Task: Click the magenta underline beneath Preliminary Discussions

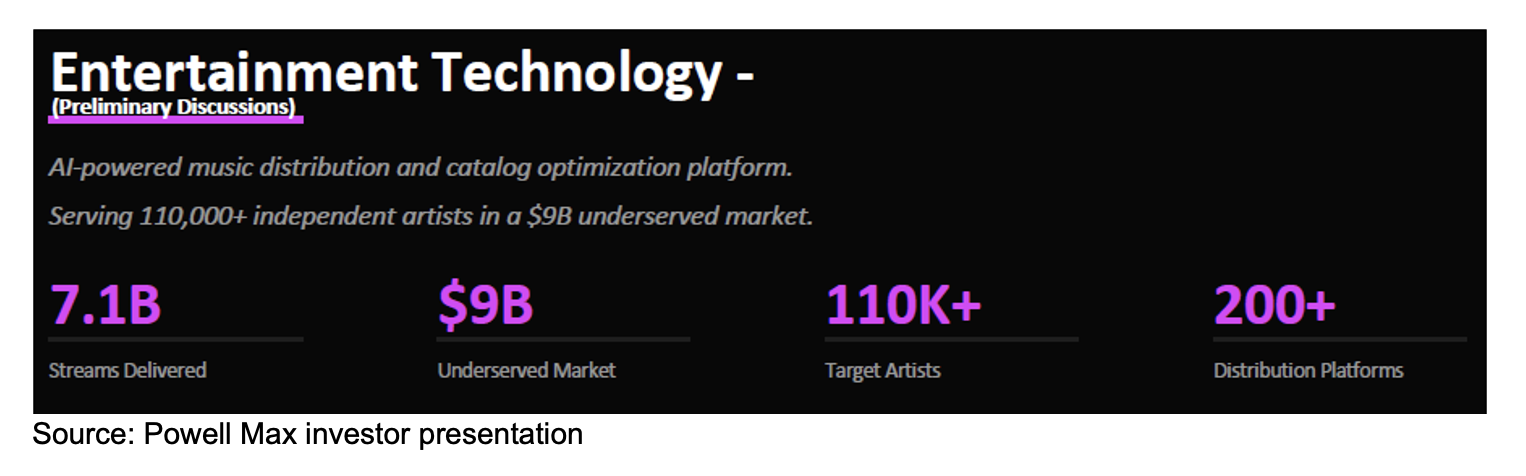Action: pos(174,120)
